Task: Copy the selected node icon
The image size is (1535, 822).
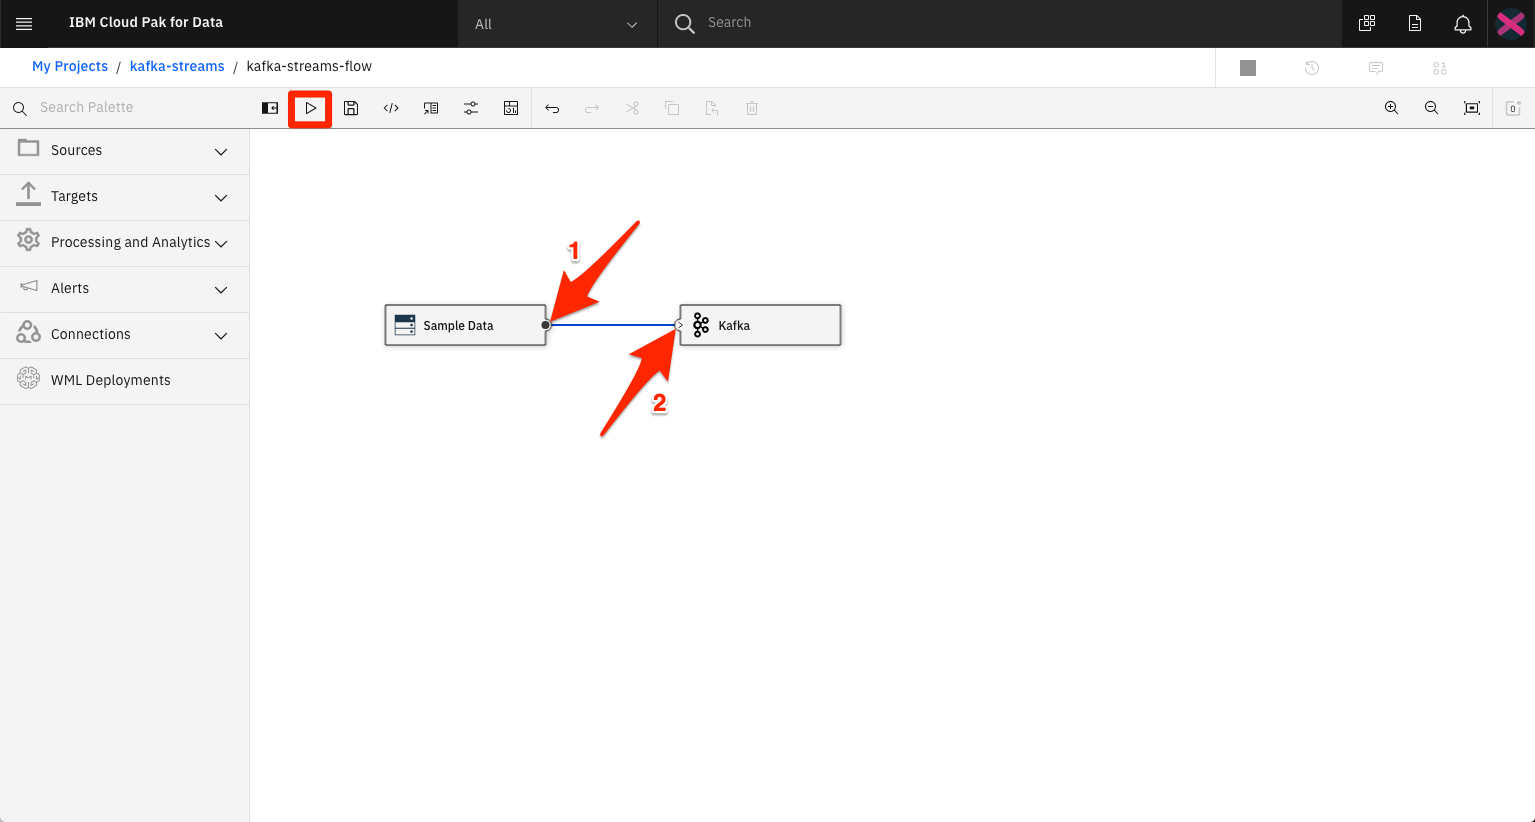Action: click(672, 108)
